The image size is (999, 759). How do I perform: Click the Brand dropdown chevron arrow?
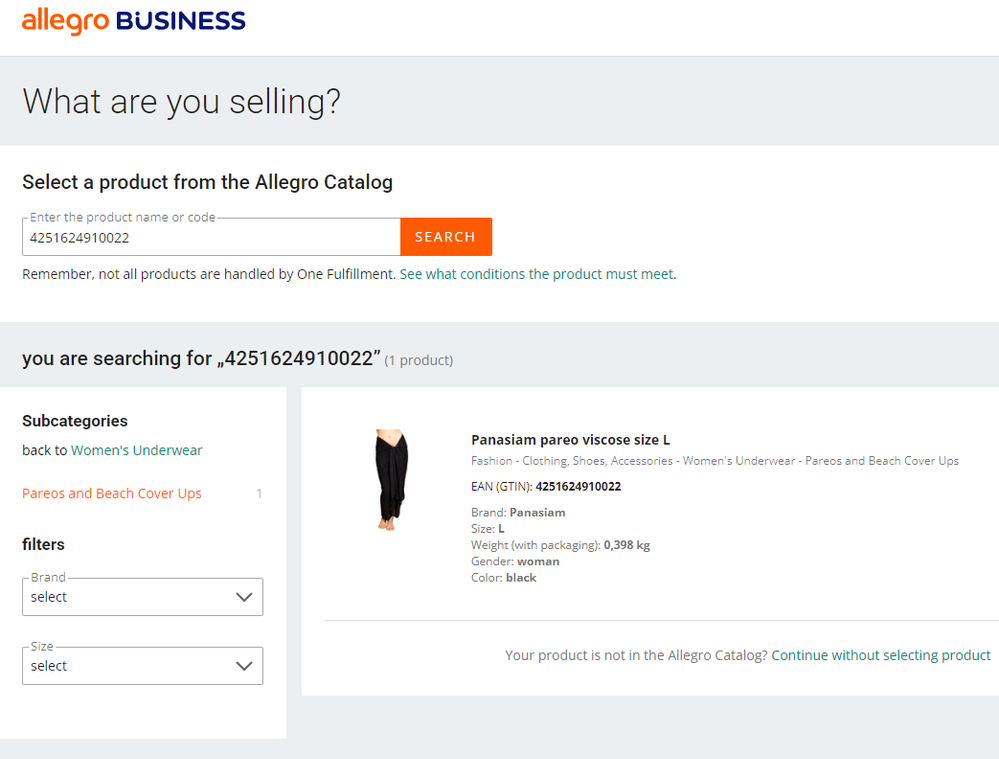[x=244, y=597]
